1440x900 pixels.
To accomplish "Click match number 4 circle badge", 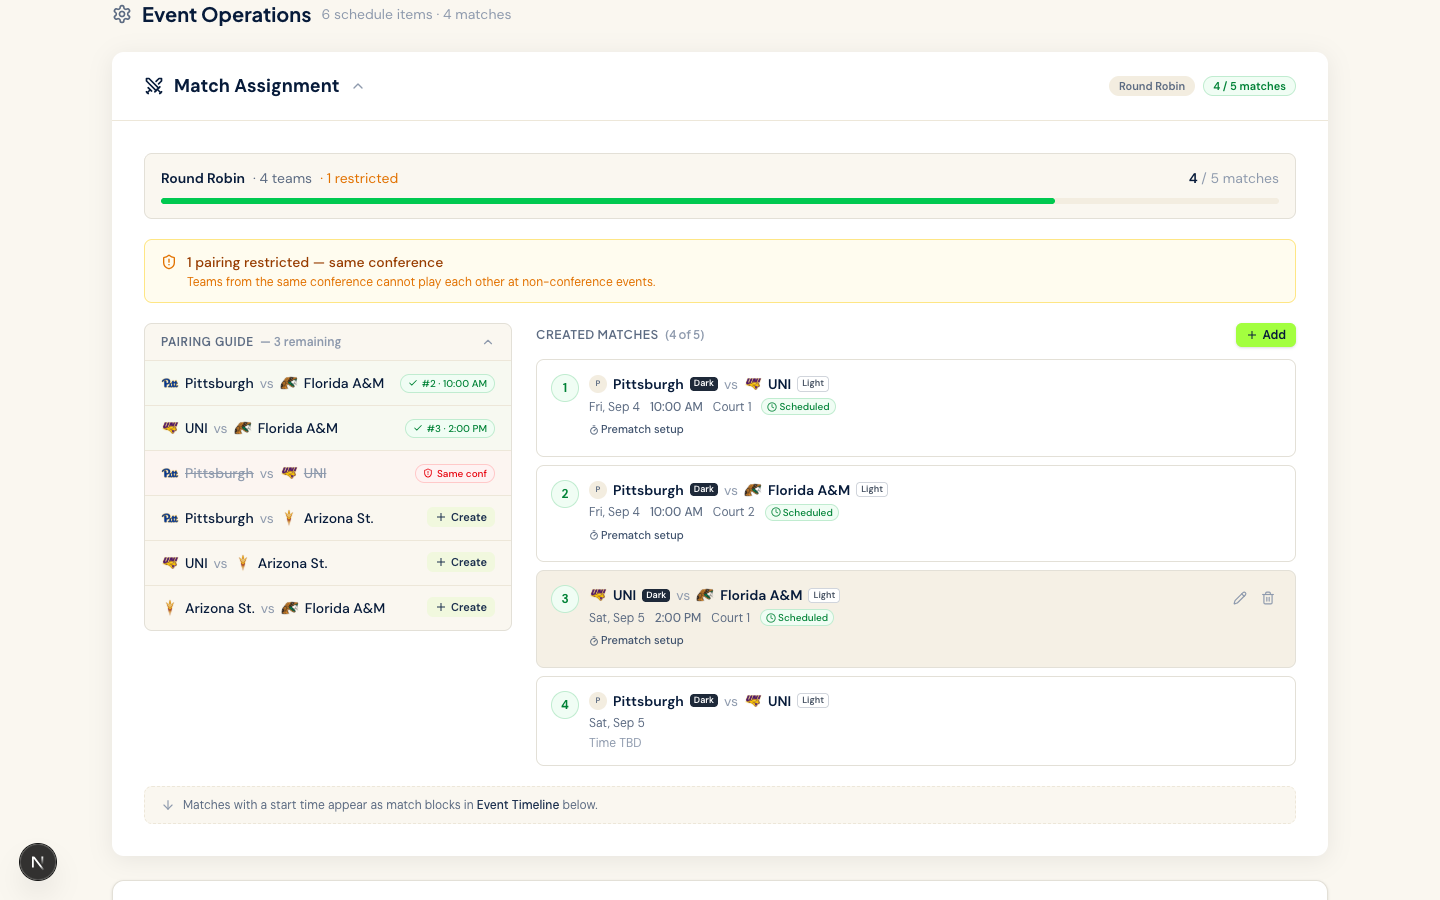I will tap(565, 705).
